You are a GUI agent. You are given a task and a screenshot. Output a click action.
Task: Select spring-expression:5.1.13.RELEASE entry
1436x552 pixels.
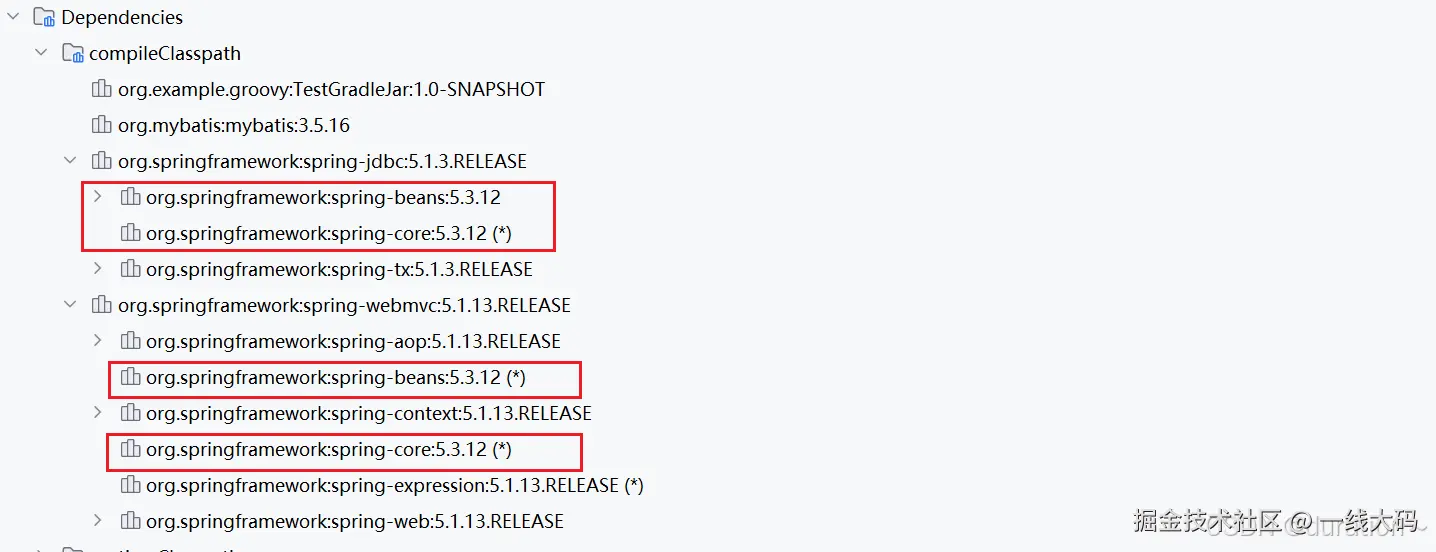pos(394,485)
